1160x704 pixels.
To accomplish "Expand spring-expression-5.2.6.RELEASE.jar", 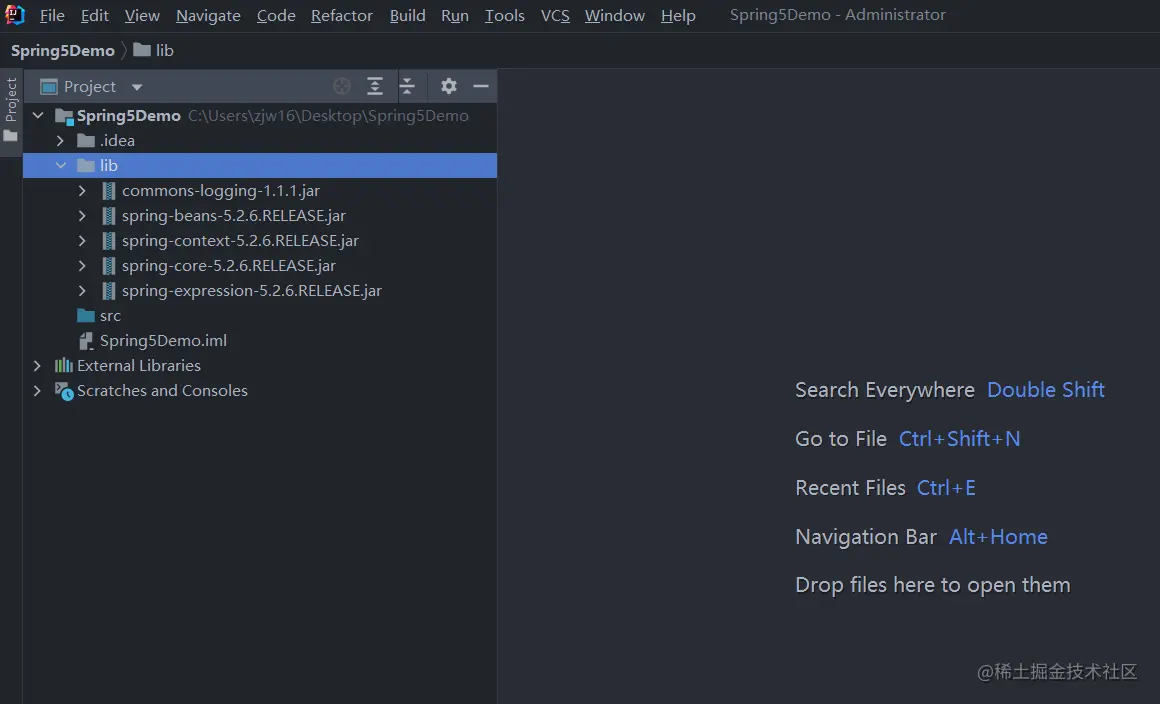I will click(82, 291).
